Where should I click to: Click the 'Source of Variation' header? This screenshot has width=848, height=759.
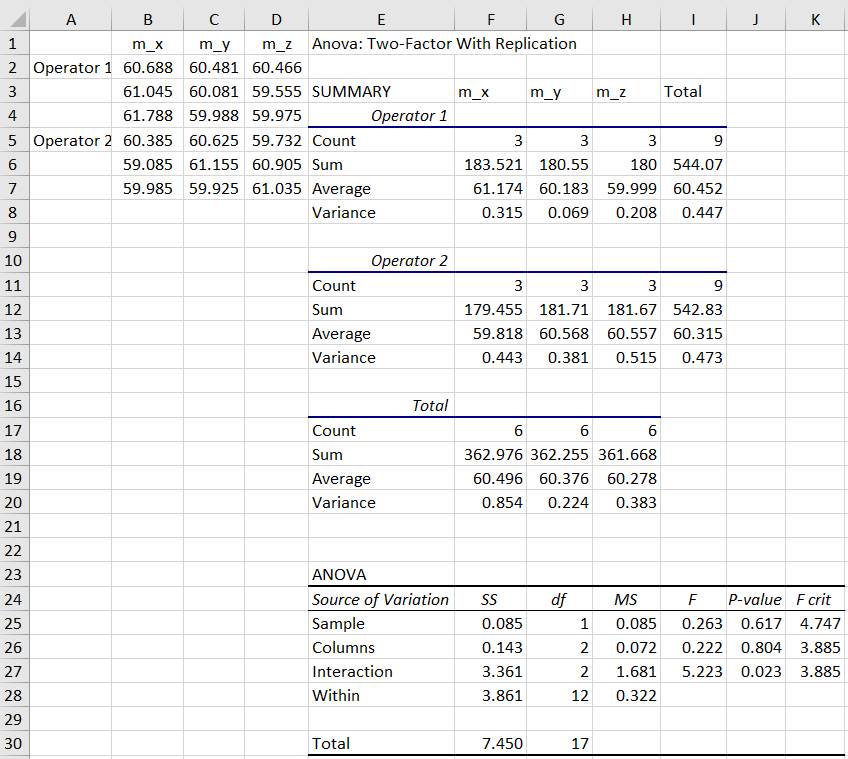pyautogui.click(x=380, y=599)
